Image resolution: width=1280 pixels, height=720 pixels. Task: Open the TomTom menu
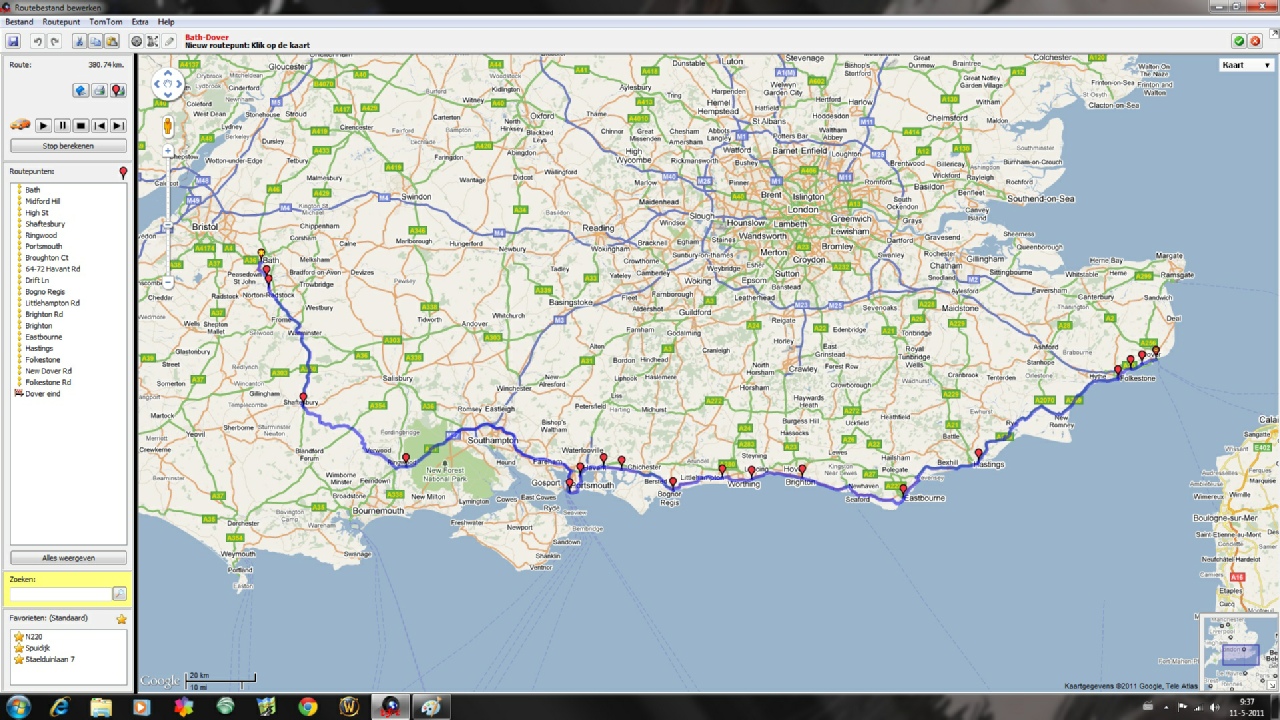tap(105, 22)
